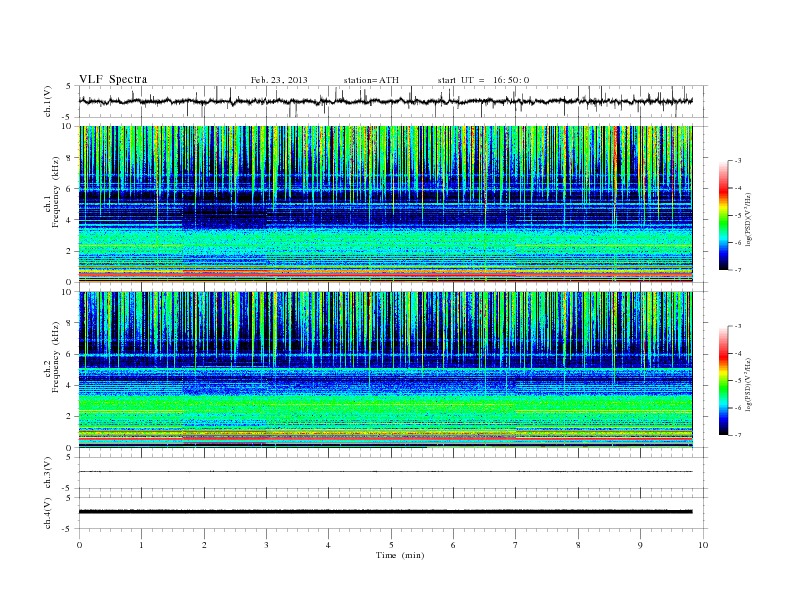This screenshot has width=792, height=612.
Task: Click the ch.1 voltage waveform trace
Action: tap(385, 101)
